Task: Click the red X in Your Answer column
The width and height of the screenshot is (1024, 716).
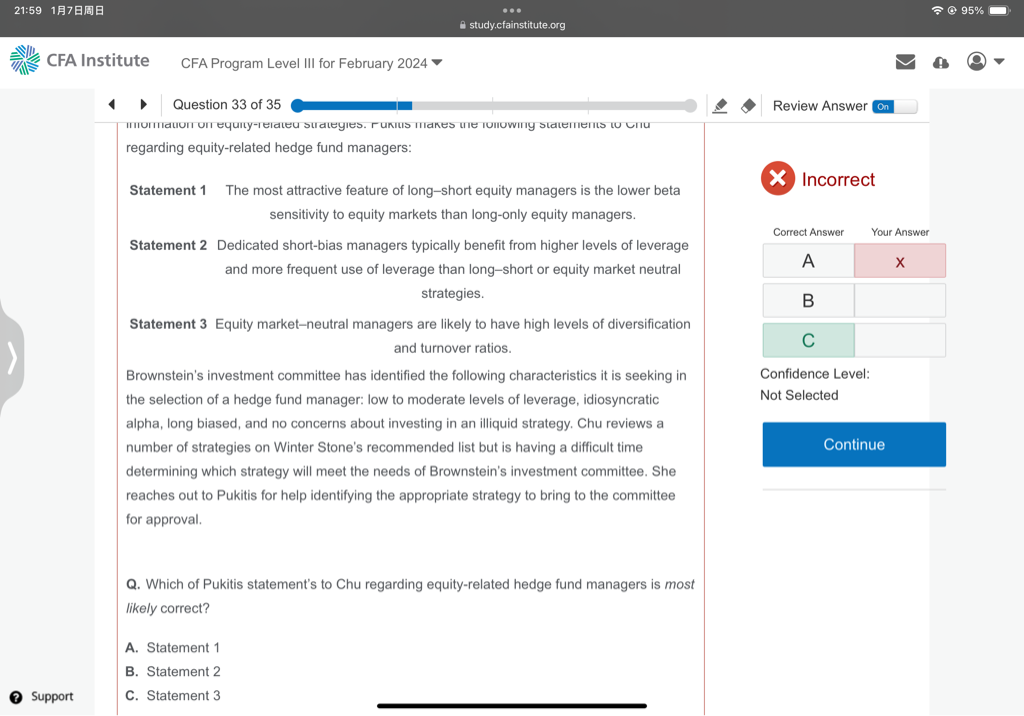Action: 900,261
